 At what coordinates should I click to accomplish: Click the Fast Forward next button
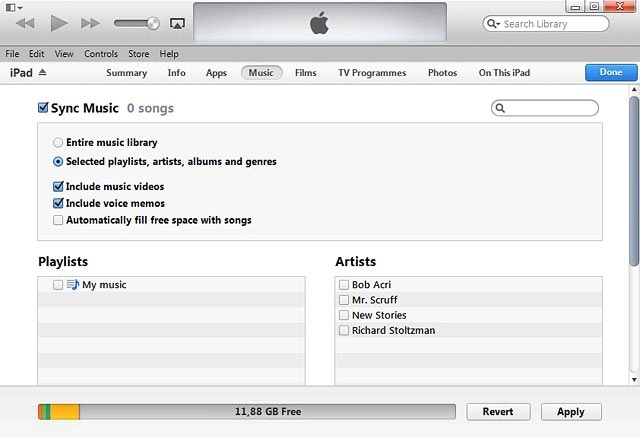(x=90, y=22)
